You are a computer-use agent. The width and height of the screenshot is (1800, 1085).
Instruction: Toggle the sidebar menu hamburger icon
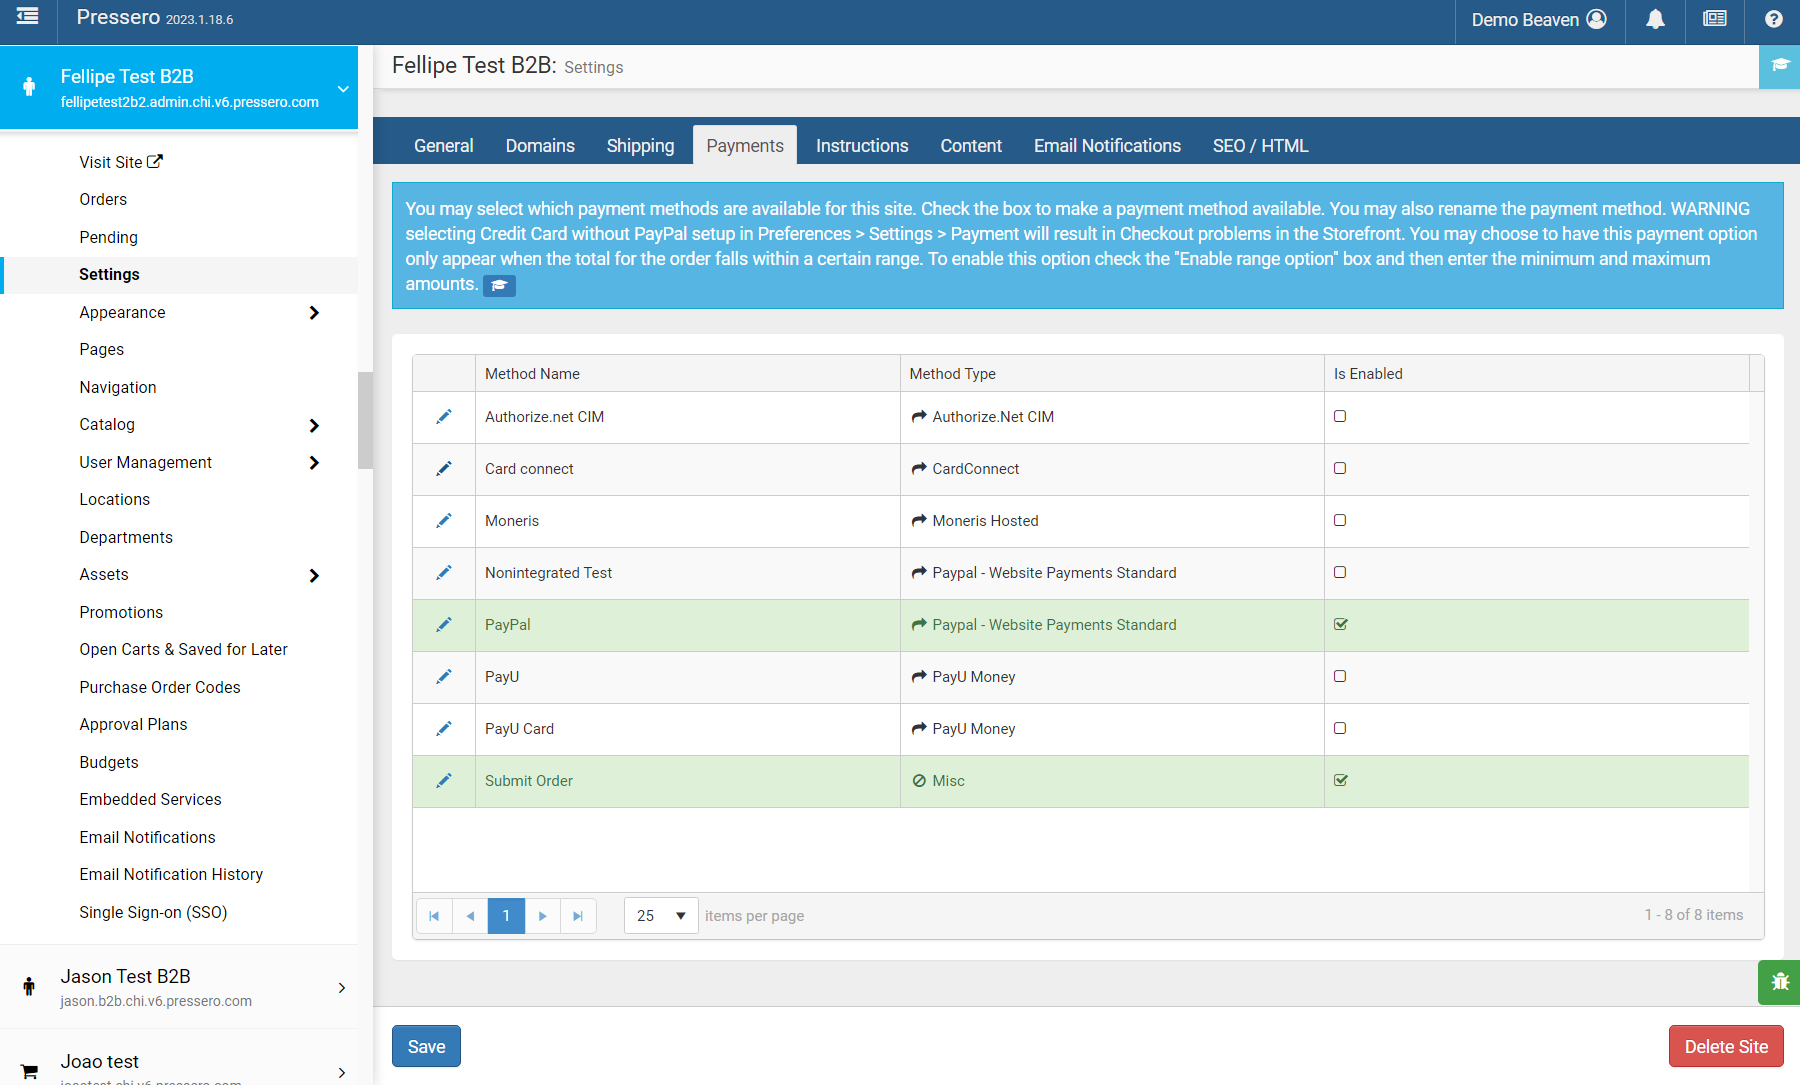[x=28, y=16]
